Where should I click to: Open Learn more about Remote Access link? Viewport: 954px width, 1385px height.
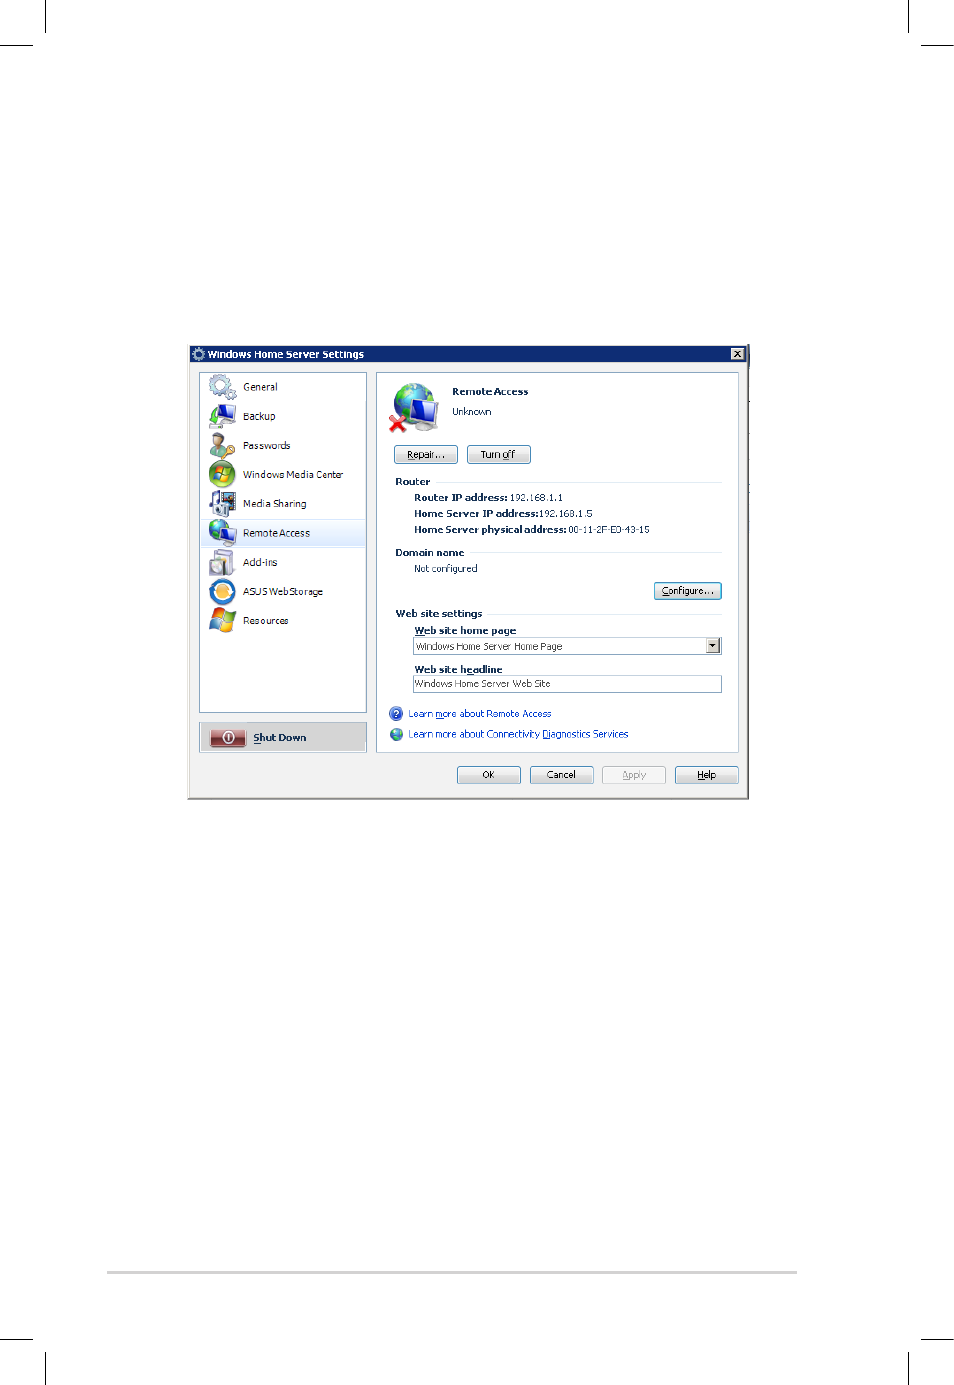tap(480, 714)
